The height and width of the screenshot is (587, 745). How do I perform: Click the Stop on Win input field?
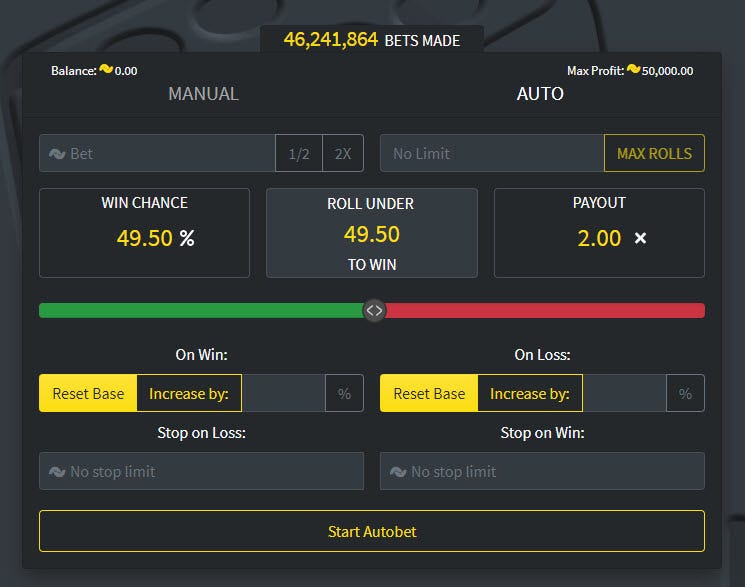542,471
